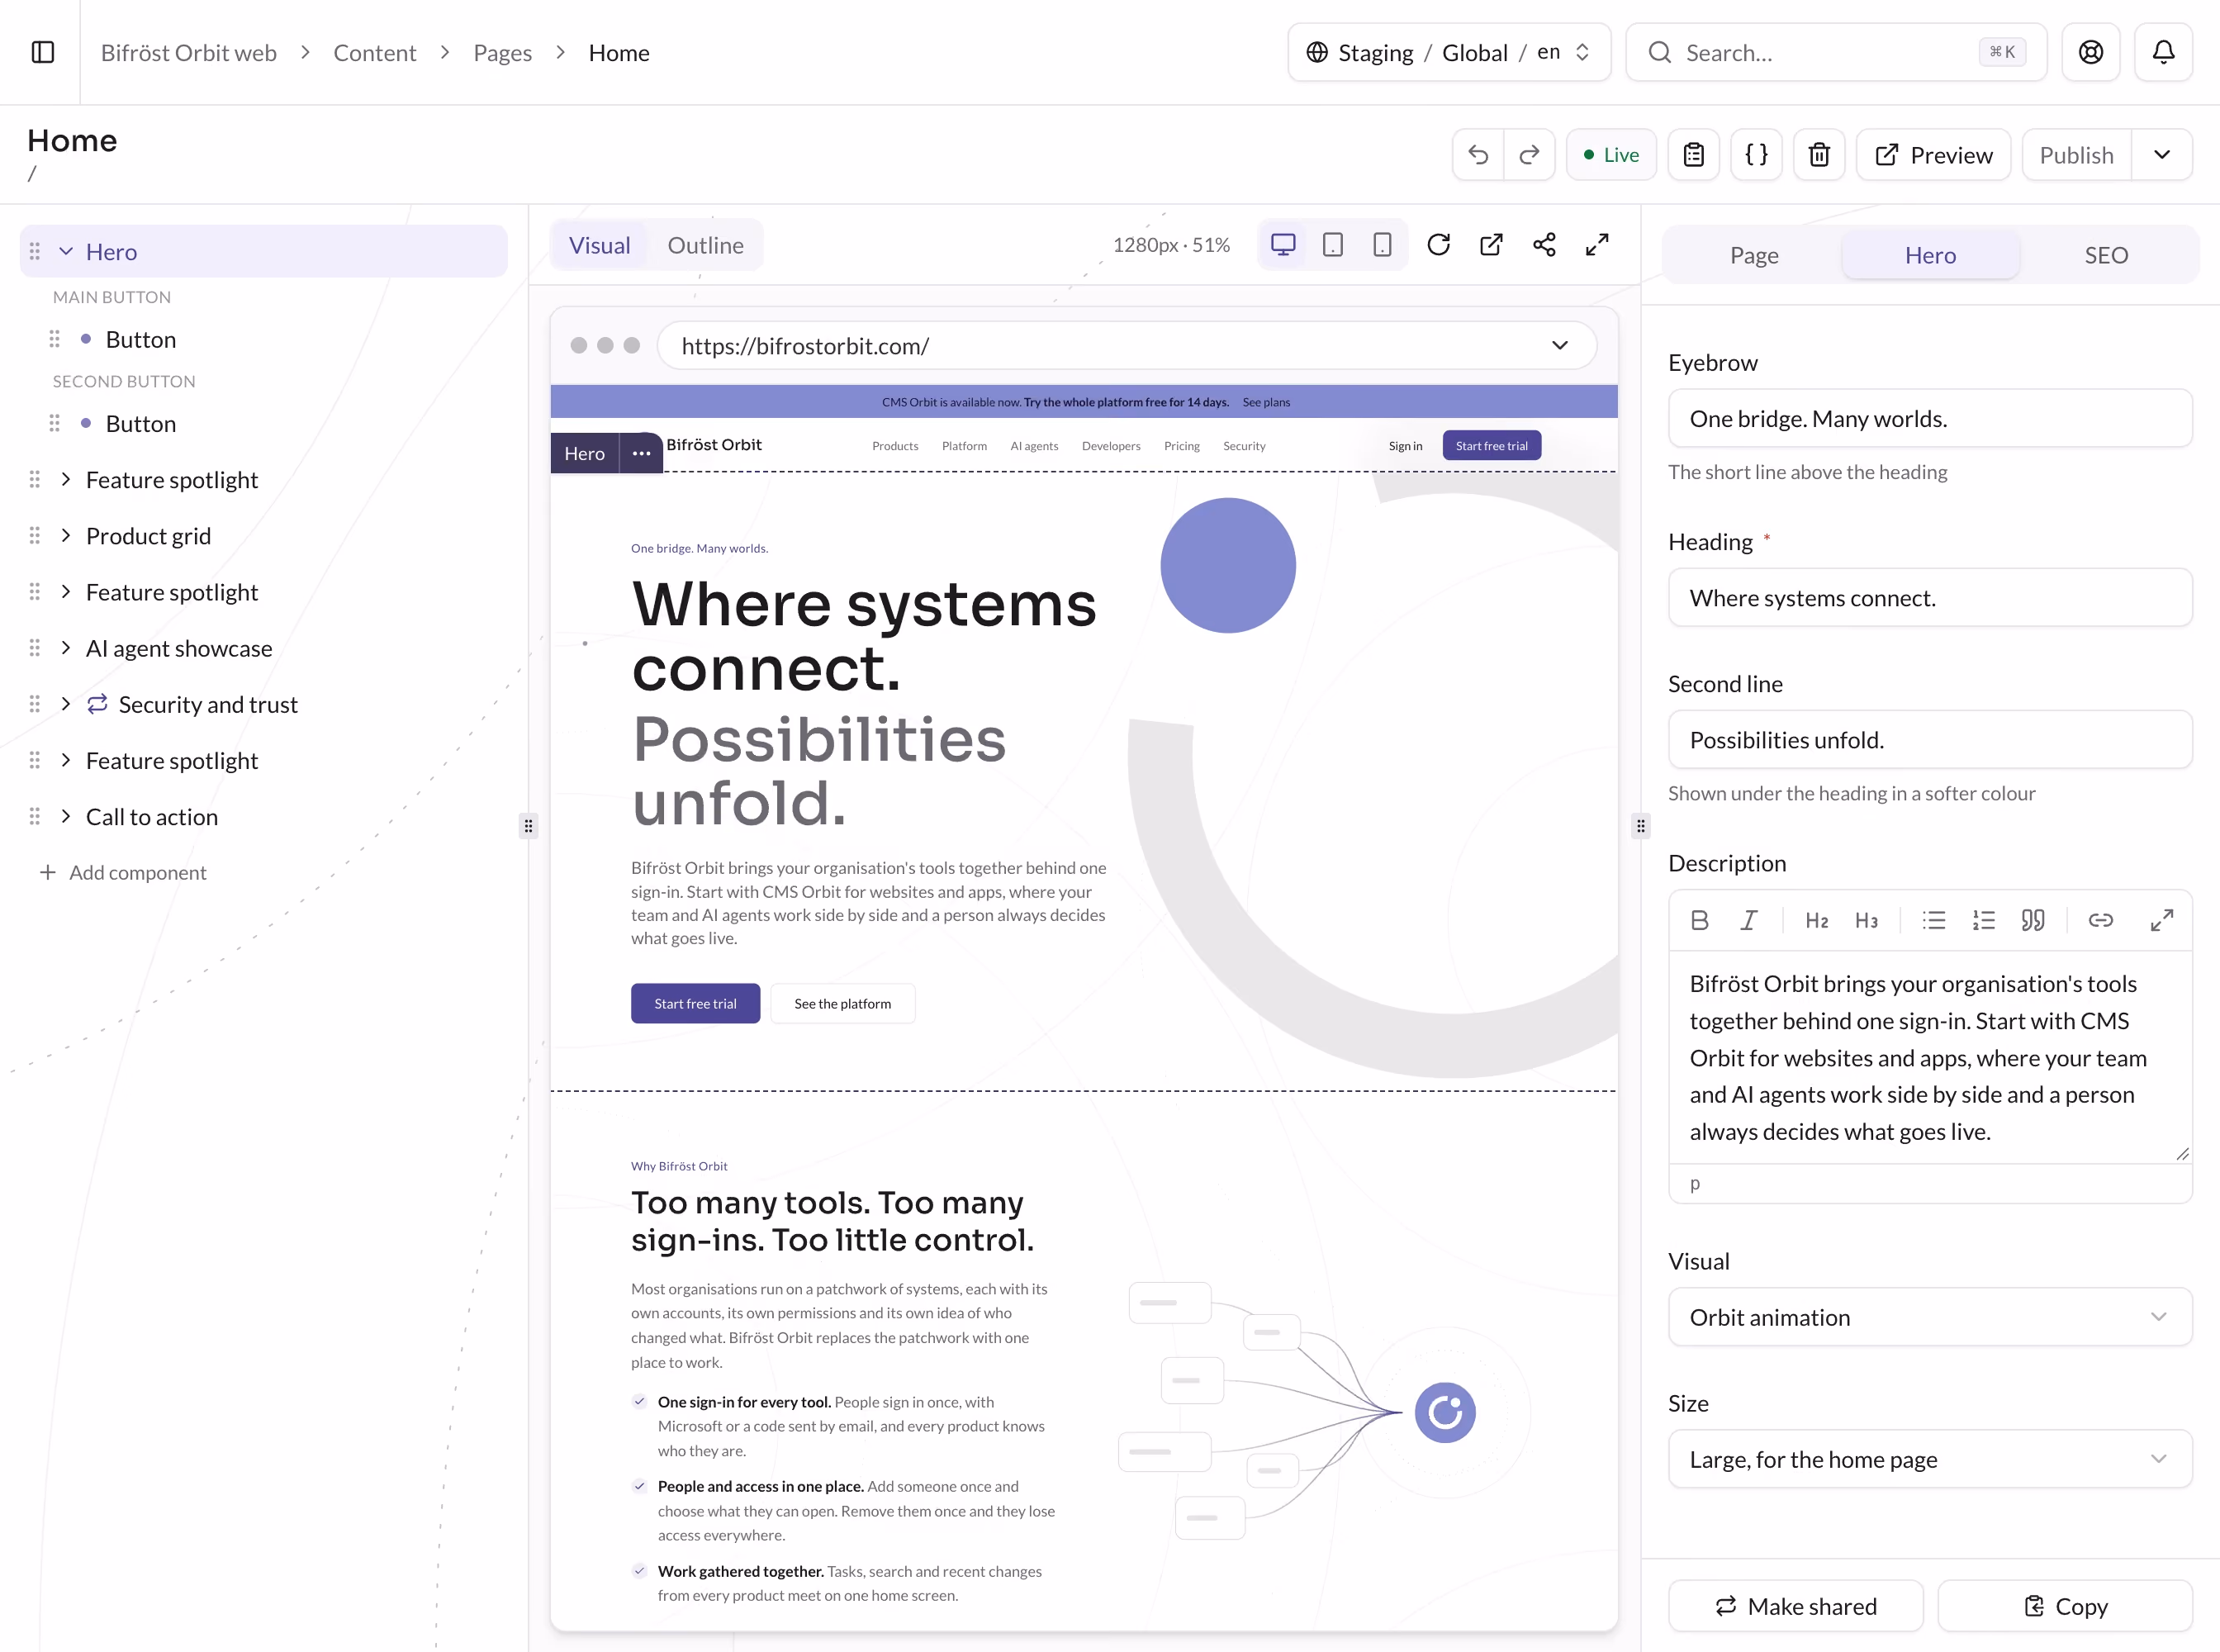Open the Page tab
This screenshot has width=2220, height=1652.
(x=1754, y=255)
